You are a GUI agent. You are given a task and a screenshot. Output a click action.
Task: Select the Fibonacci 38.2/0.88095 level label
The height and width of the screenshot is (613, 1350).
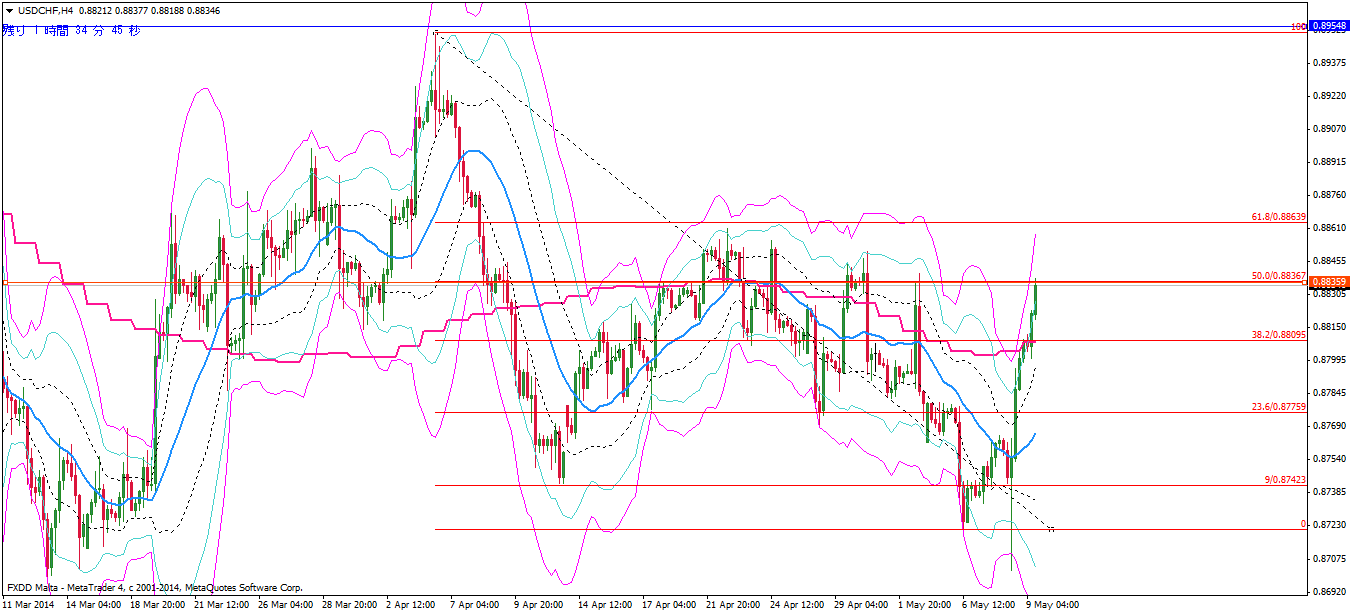pyautogui.click(x=1278, y=335)
